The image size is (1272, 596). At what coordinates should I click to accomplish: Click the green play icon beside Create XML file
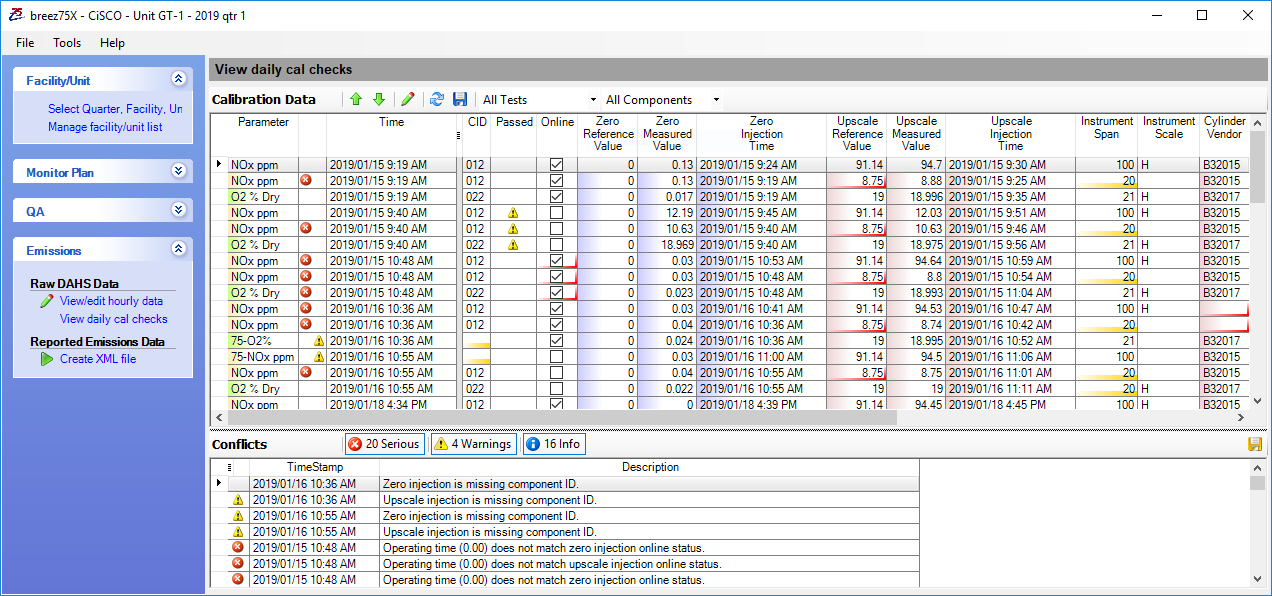click(x=47, y=359)
